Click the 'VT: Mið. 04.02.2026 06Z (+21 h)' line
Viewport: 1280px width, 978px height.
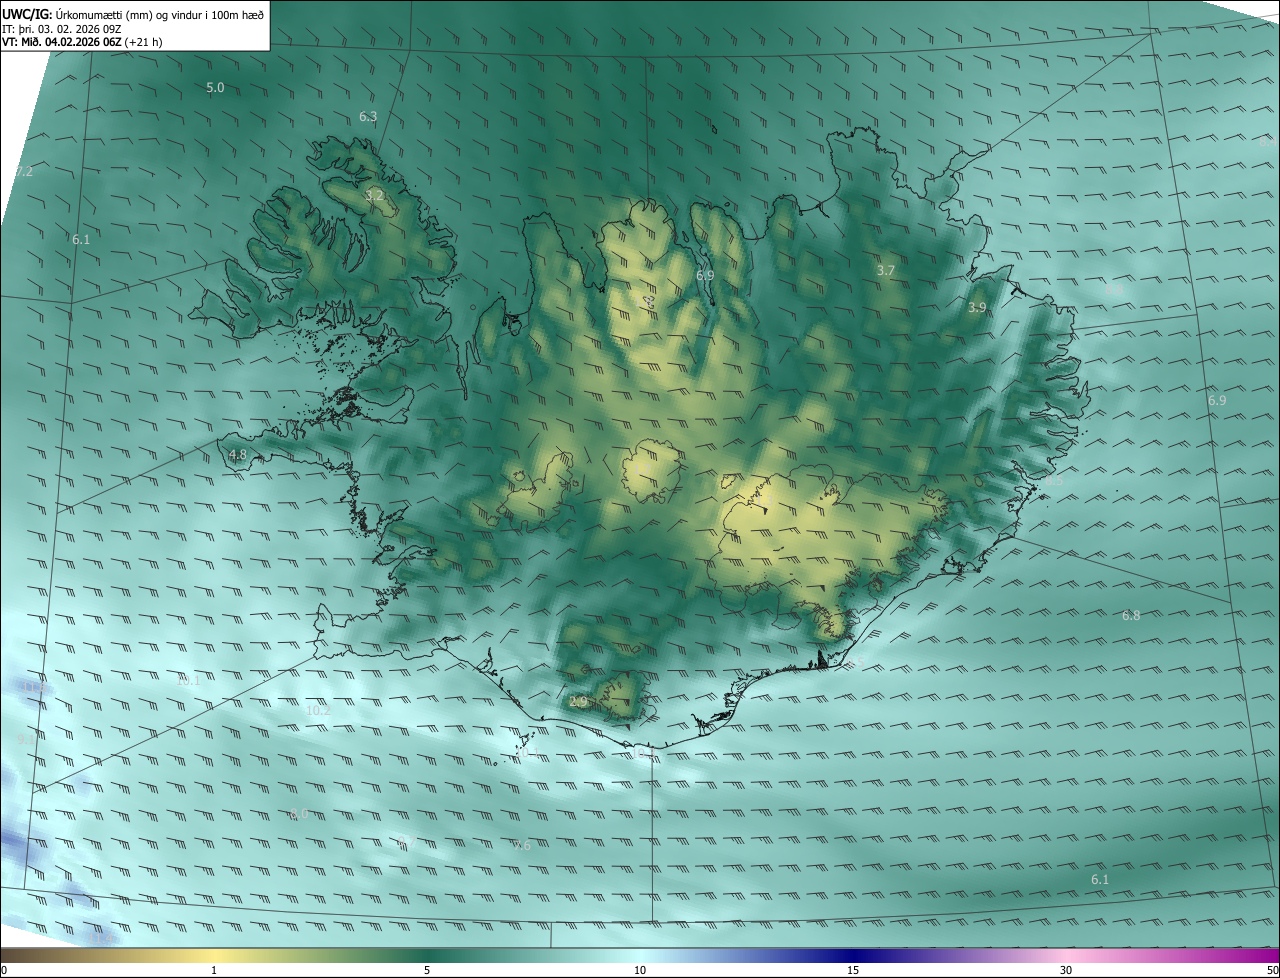(82, 42)
